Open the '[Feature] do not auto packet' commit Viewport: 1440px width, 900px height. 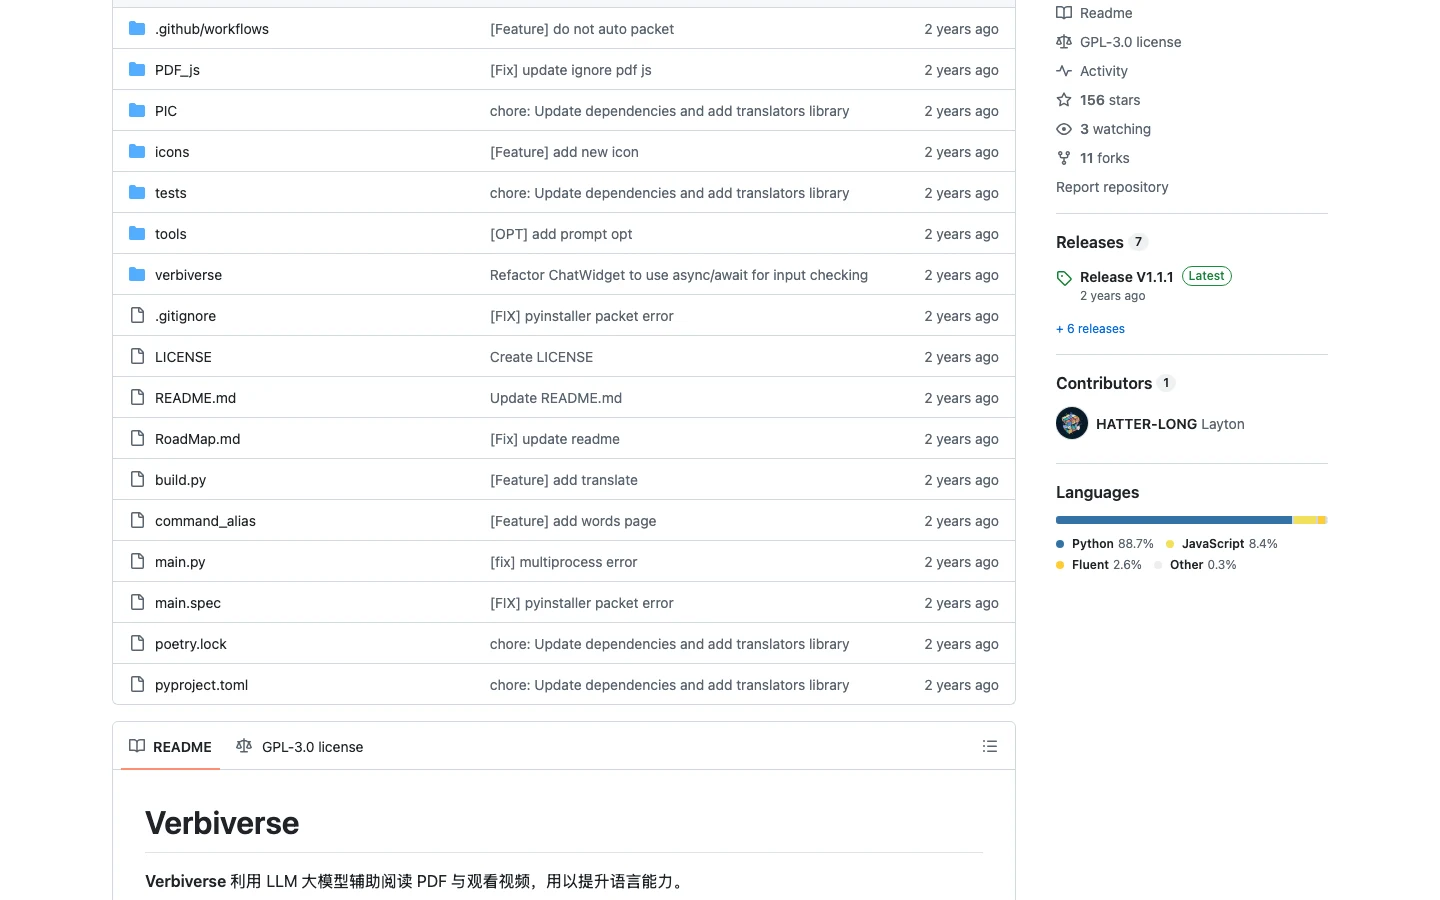pos(582,29)
